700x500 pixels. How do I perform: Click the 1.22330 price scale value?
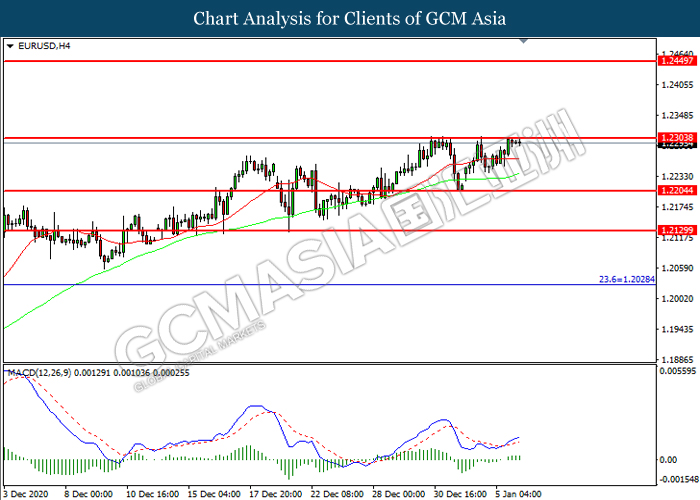point(677,177)
